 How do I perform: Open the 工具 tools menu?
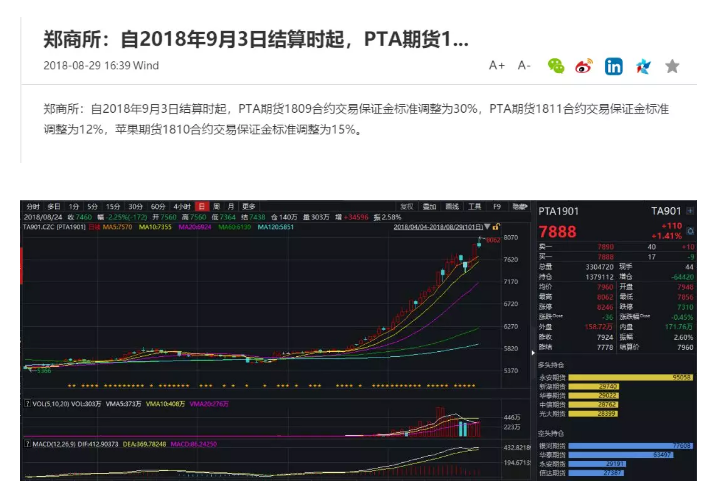(x=474, y=206)
